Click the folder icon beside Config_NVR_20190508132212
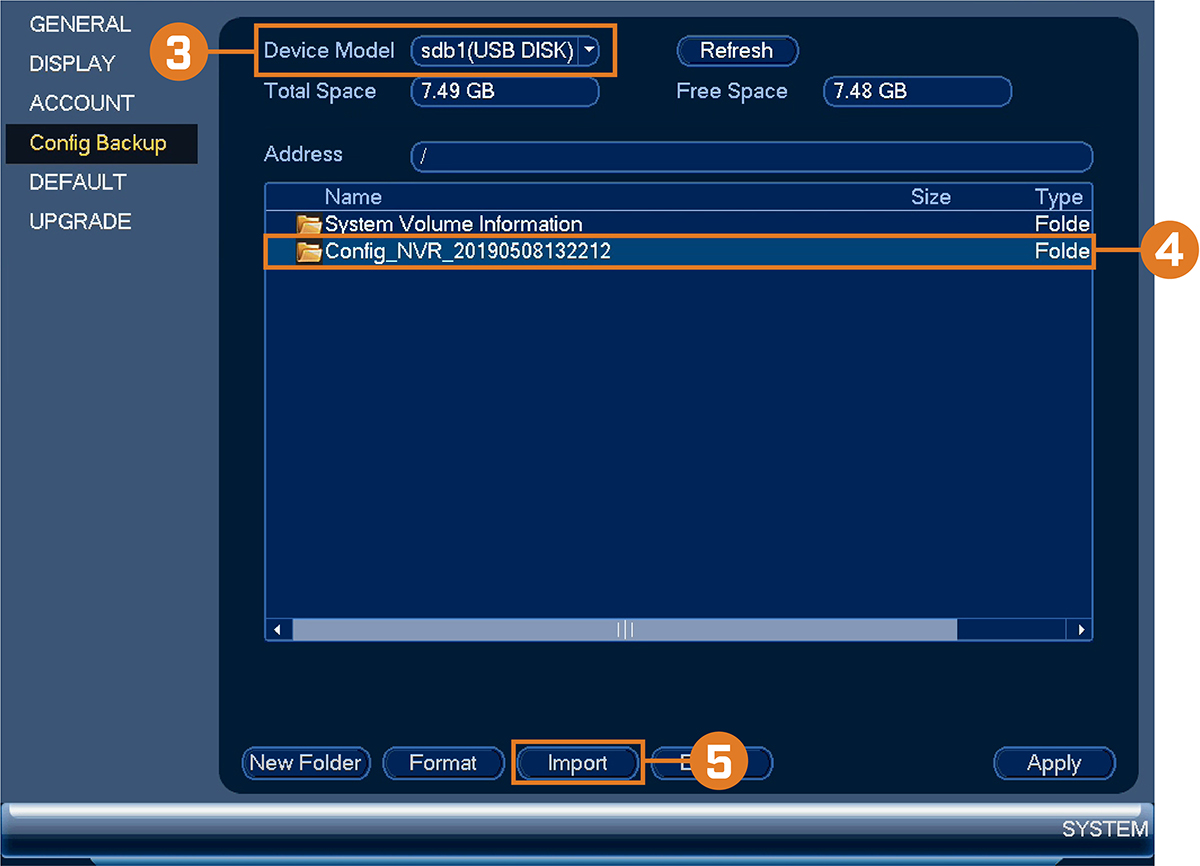This screenshot has height=866, width=1200. click(x=309, y=252)
